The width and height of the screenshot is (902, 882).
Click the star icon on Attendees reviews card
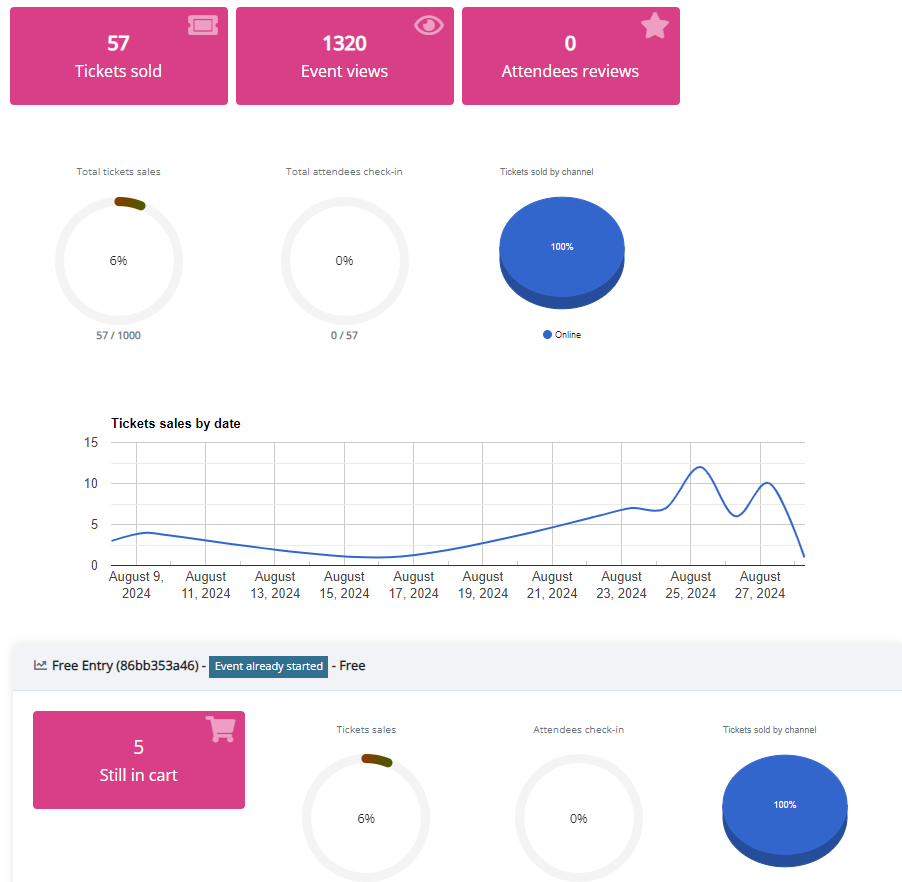coord(654,26)
